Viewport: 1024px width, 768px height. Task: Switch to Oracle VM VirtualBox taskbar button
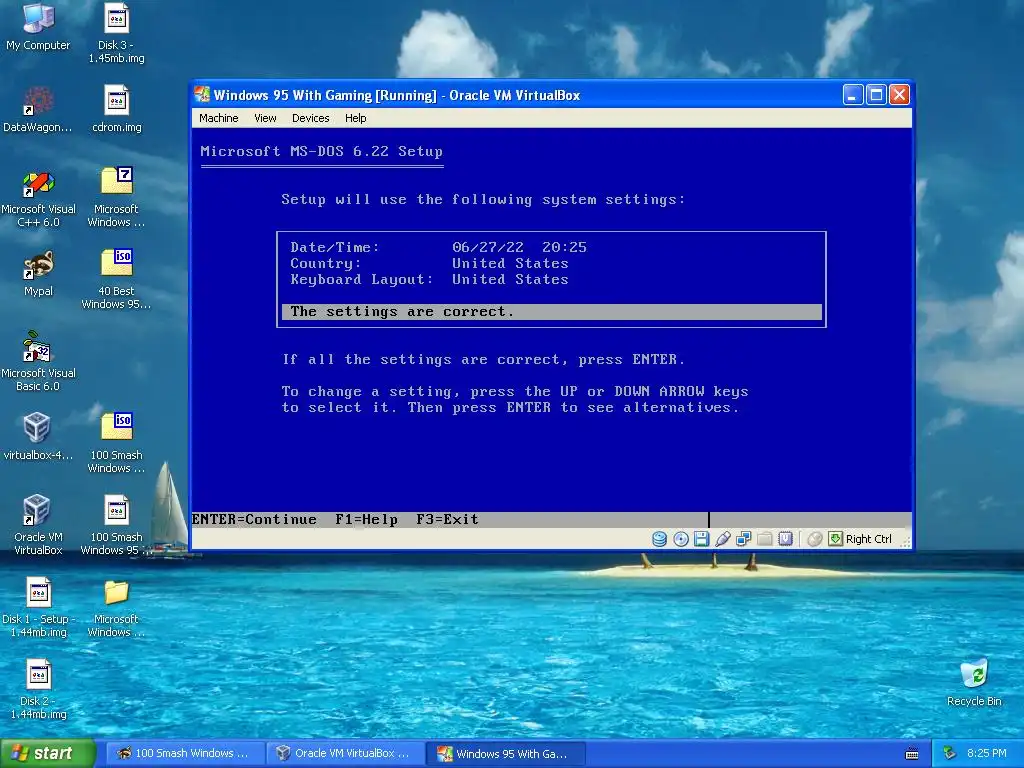(x=345, y=753)
